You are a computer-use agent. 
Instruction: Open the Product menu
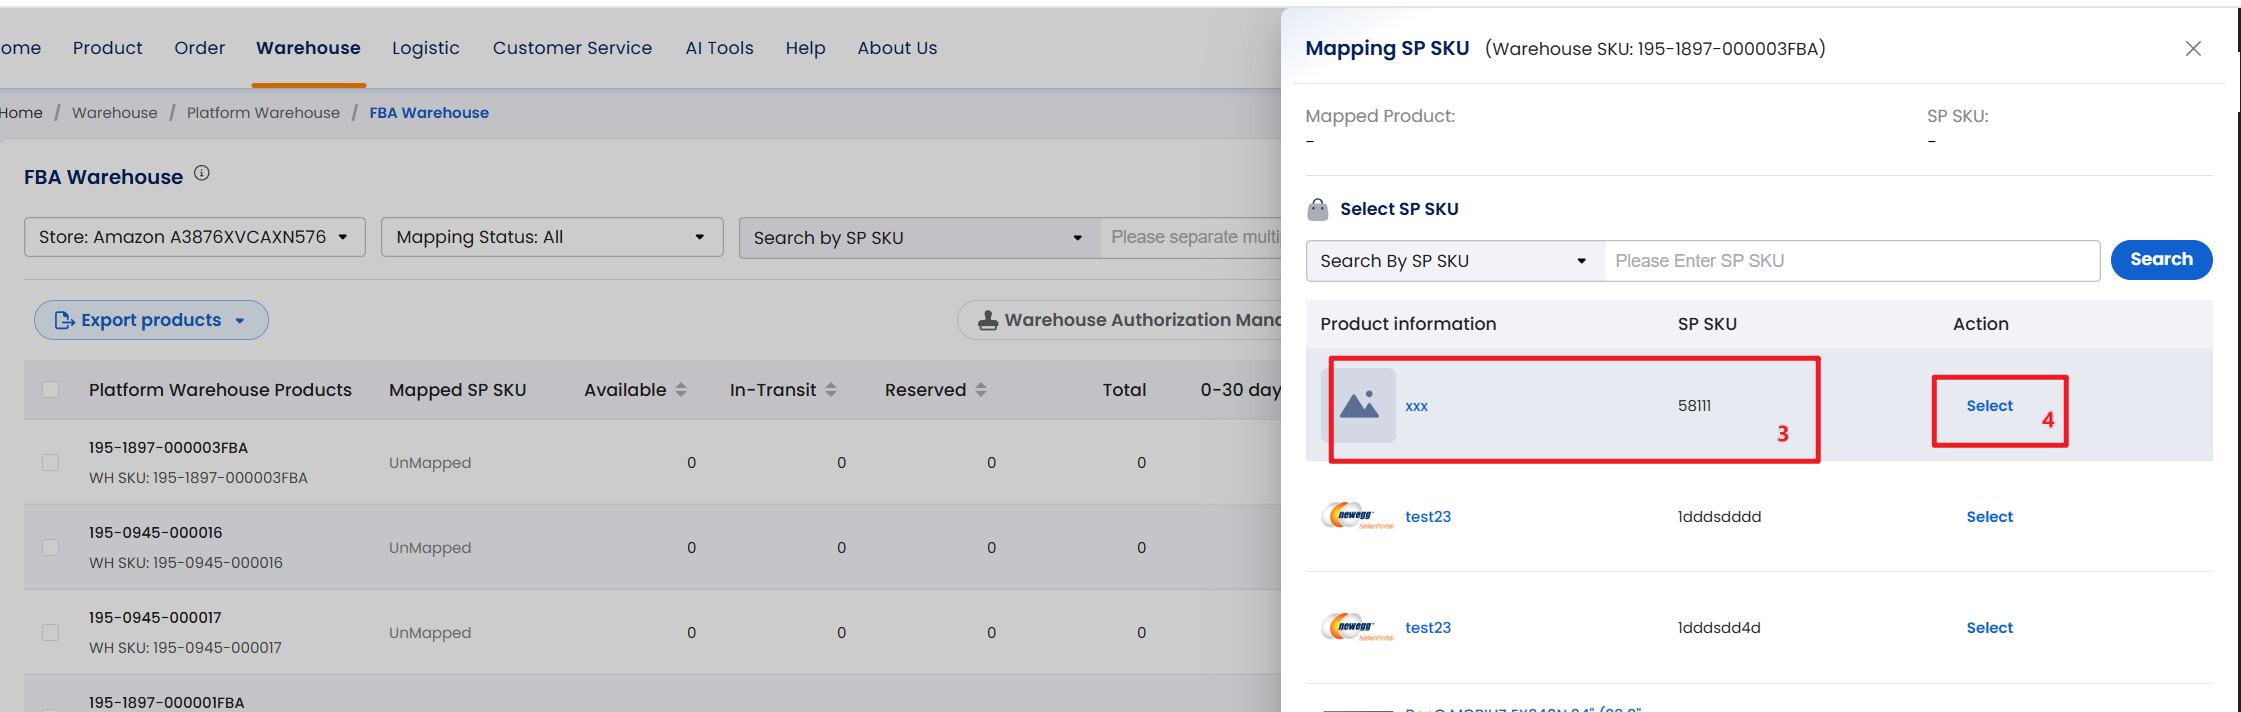point(107,48)
